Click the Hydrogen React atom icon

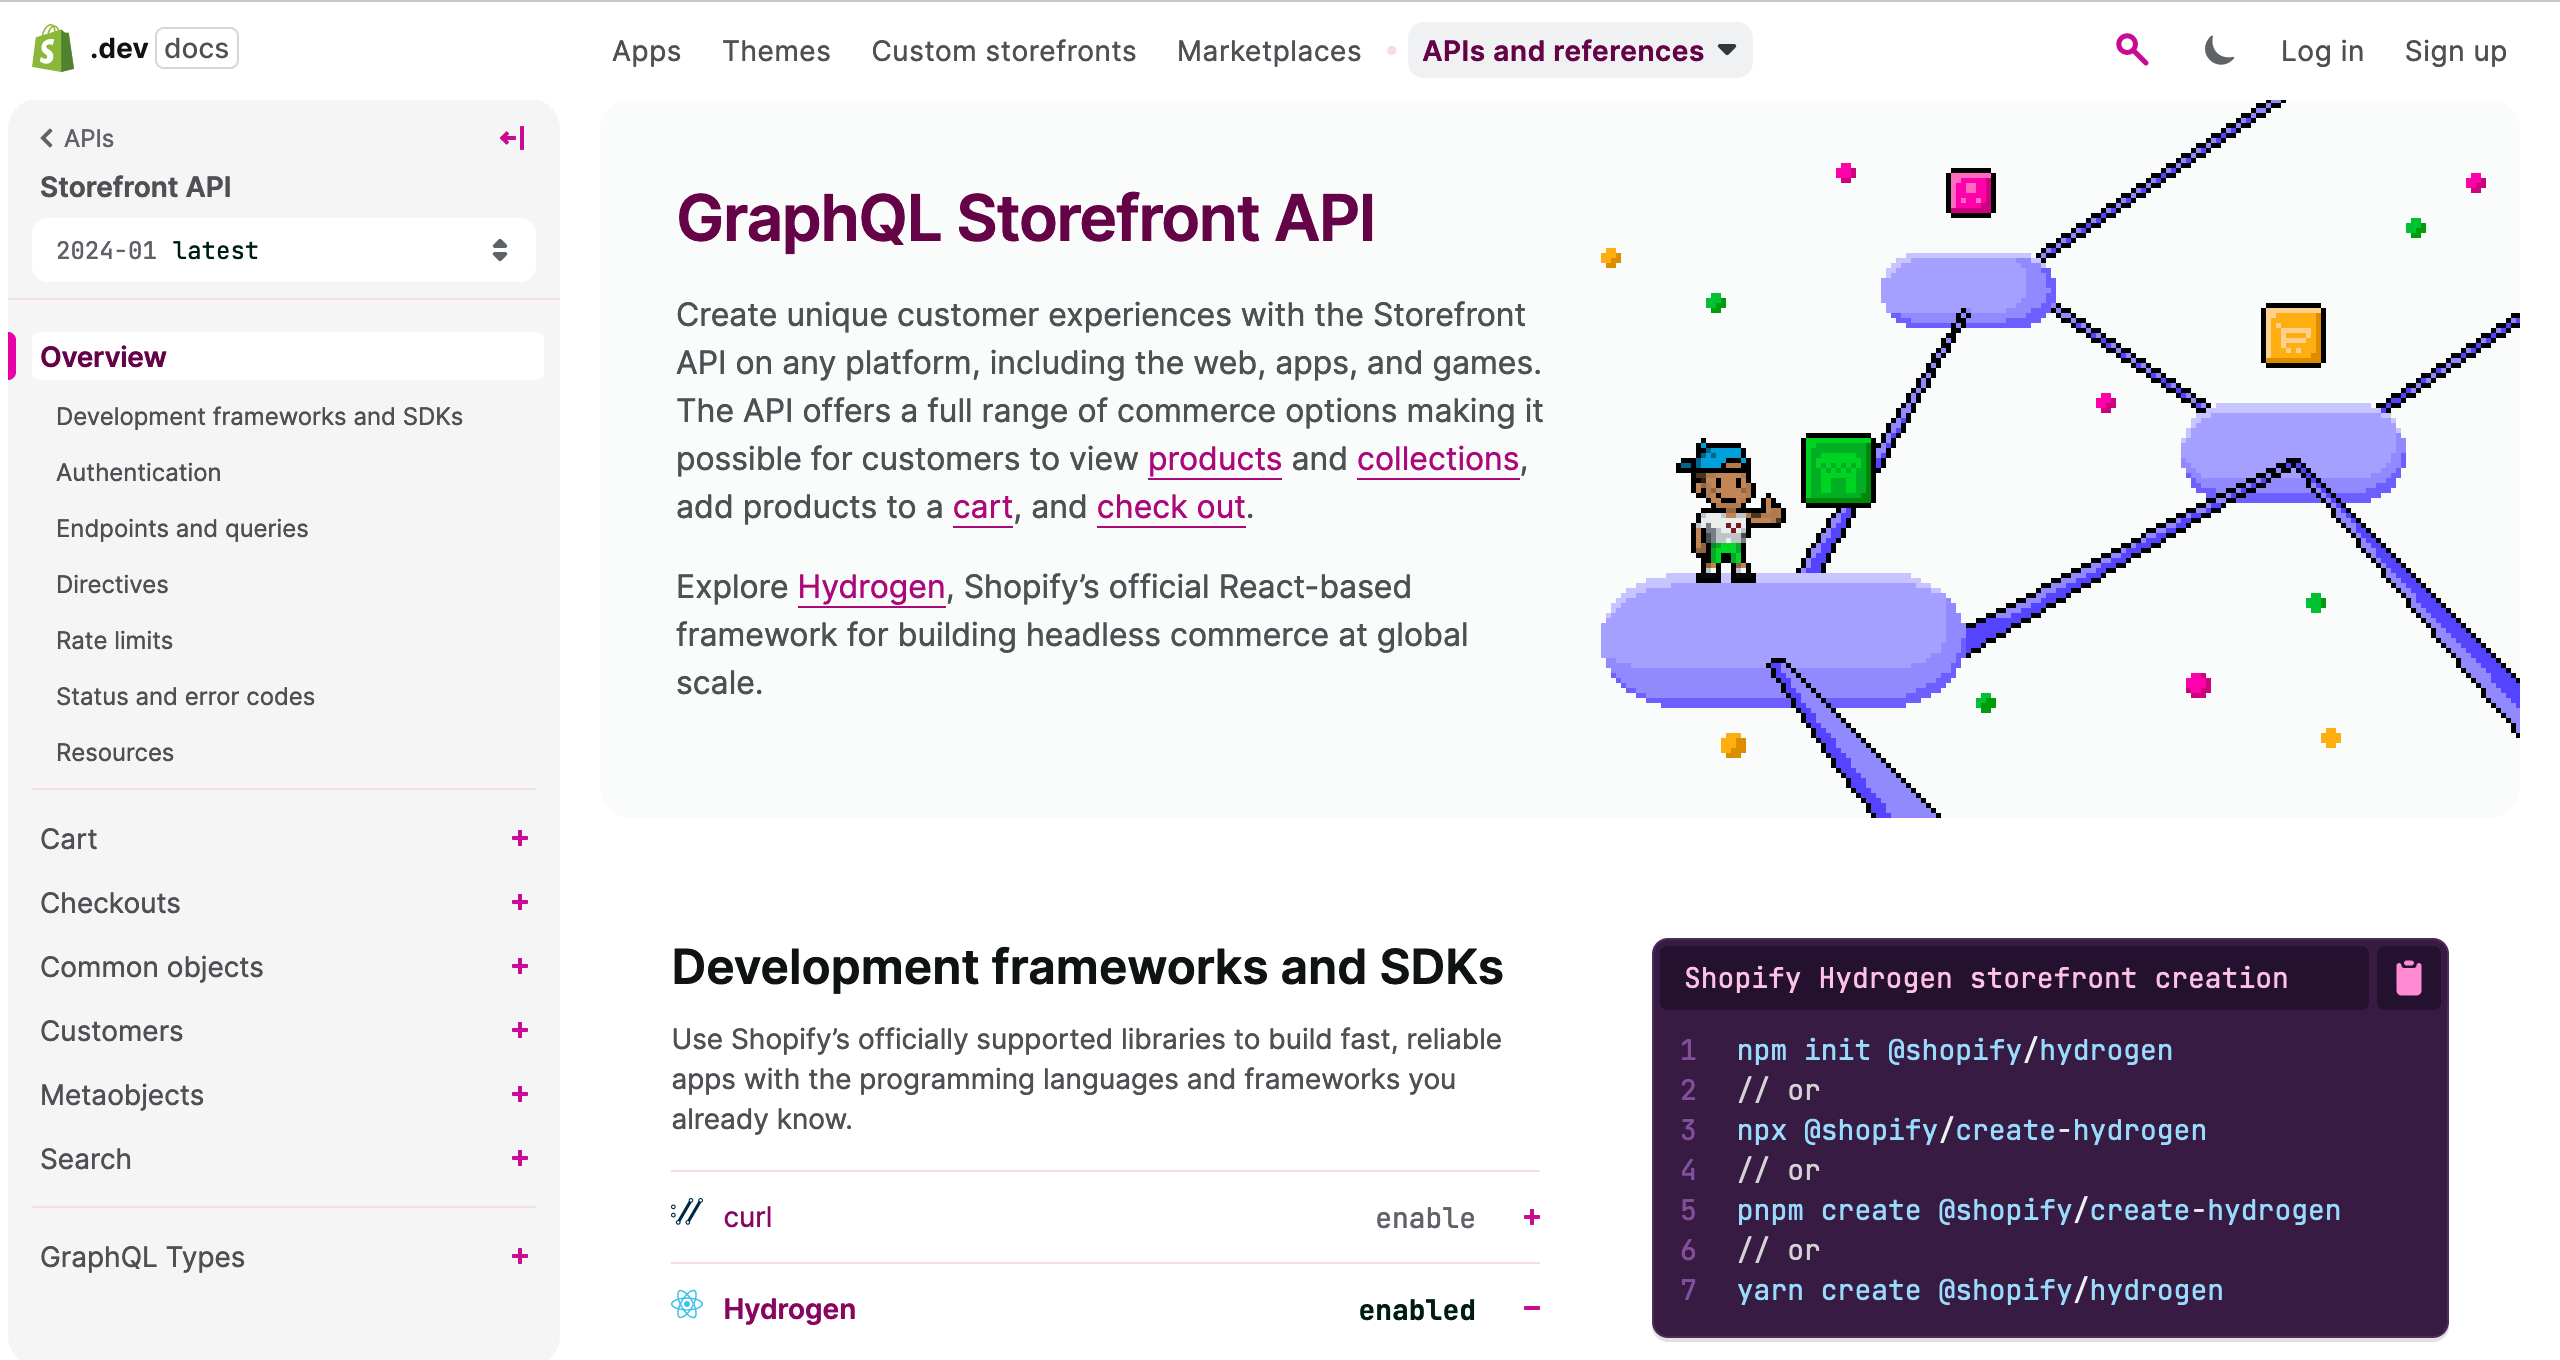tap(687, 1305)
